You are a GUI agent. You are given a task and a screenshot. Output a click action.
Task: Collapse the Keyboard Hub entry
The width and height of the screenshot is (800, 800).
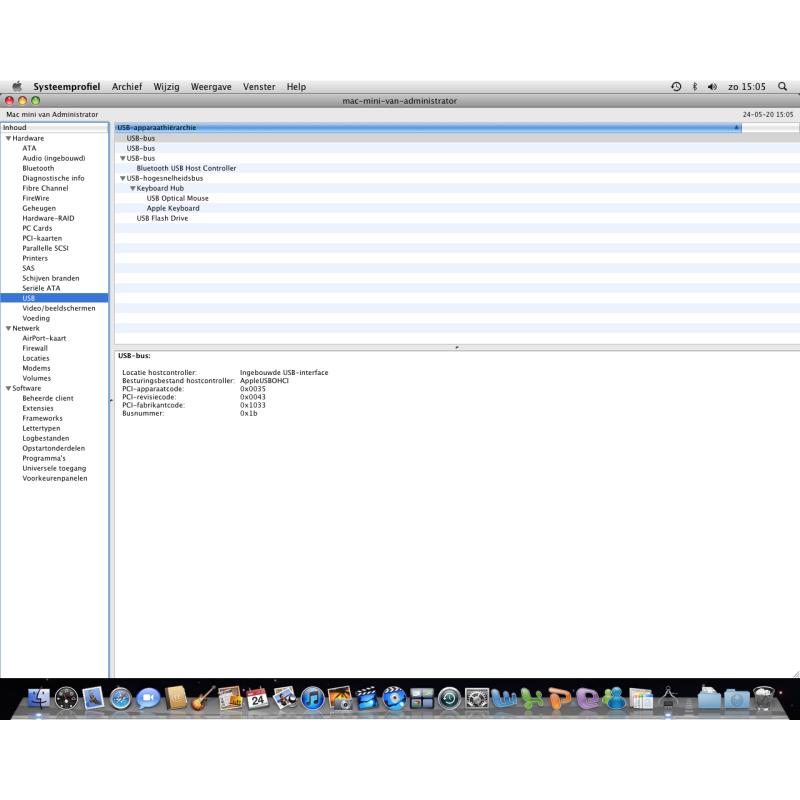click(133, 188)
